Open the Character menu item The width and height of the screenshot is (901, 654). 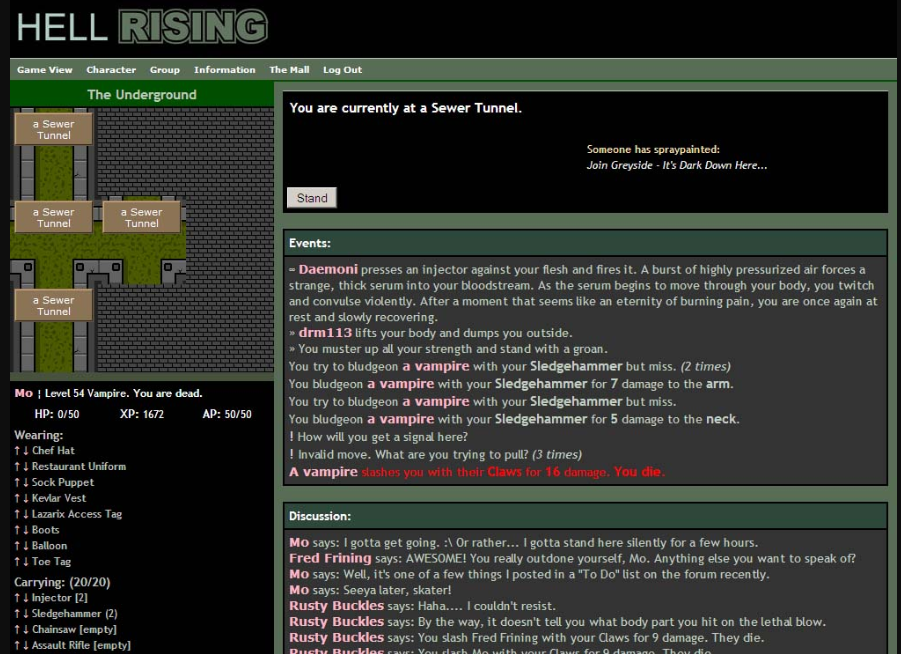(x=111, y=70)
